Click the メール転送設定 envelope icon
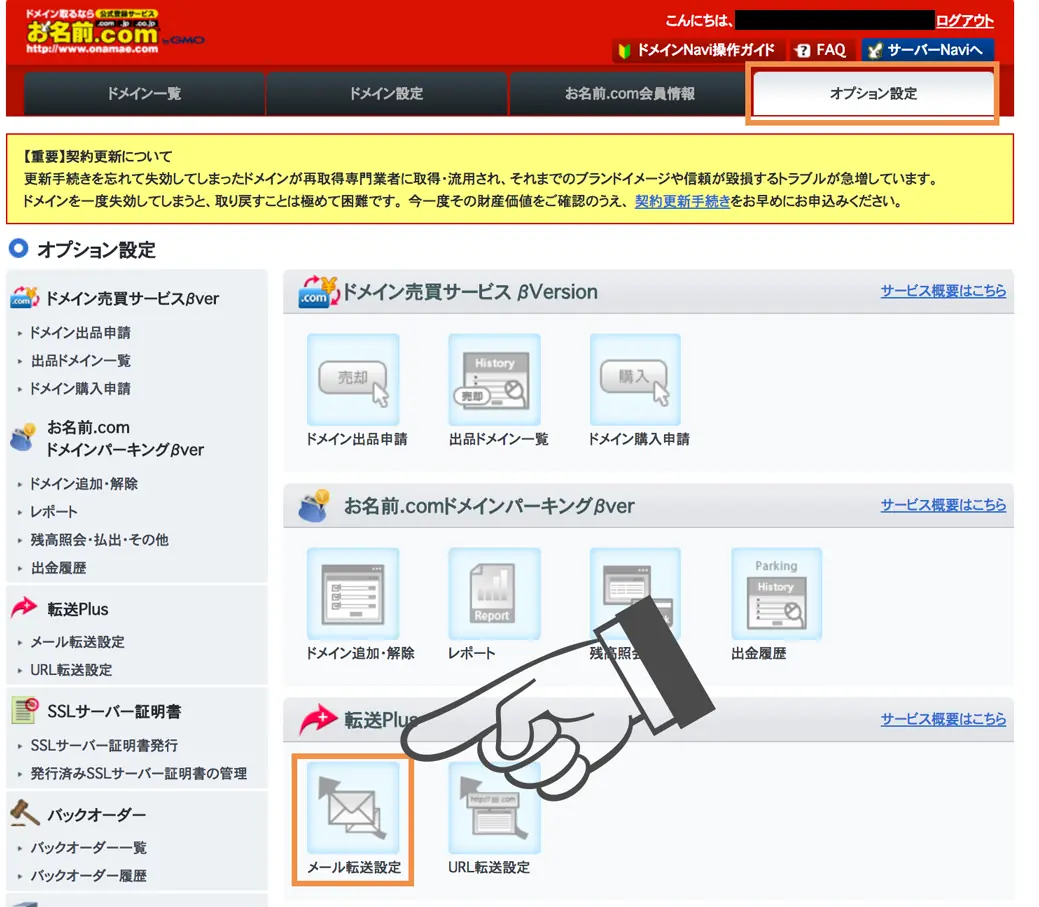 (353, 808)
